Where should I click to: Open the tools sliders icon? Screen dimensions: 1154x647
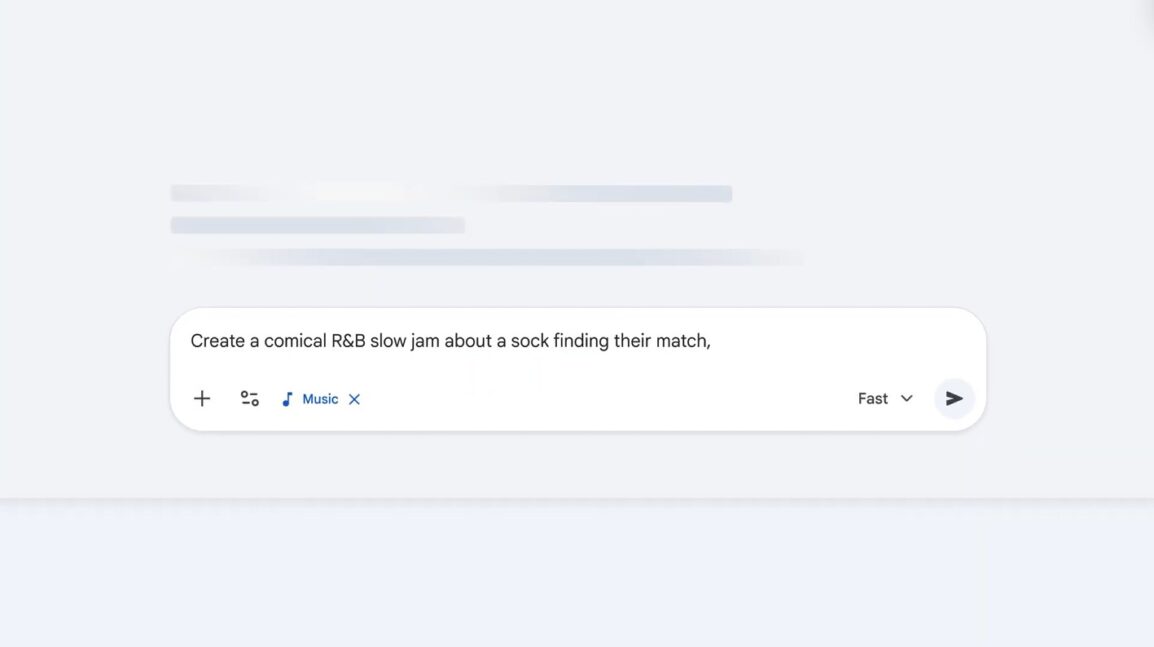(x=249, y=399)
